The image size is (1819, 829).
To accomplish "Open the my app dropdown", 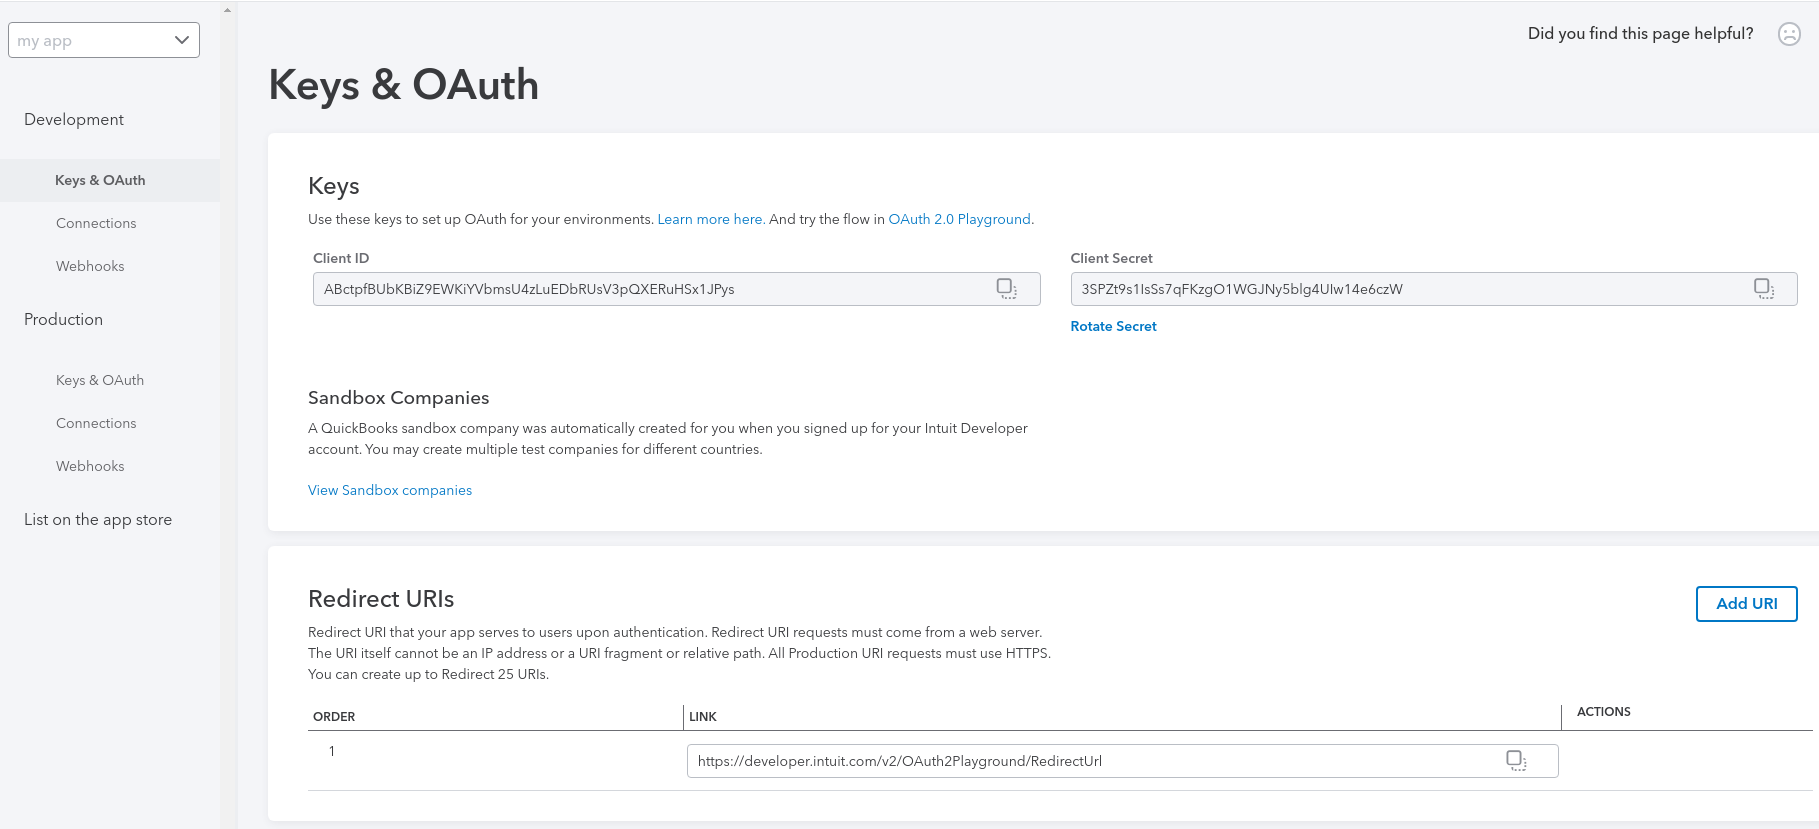I will click(x=104, y=40).
